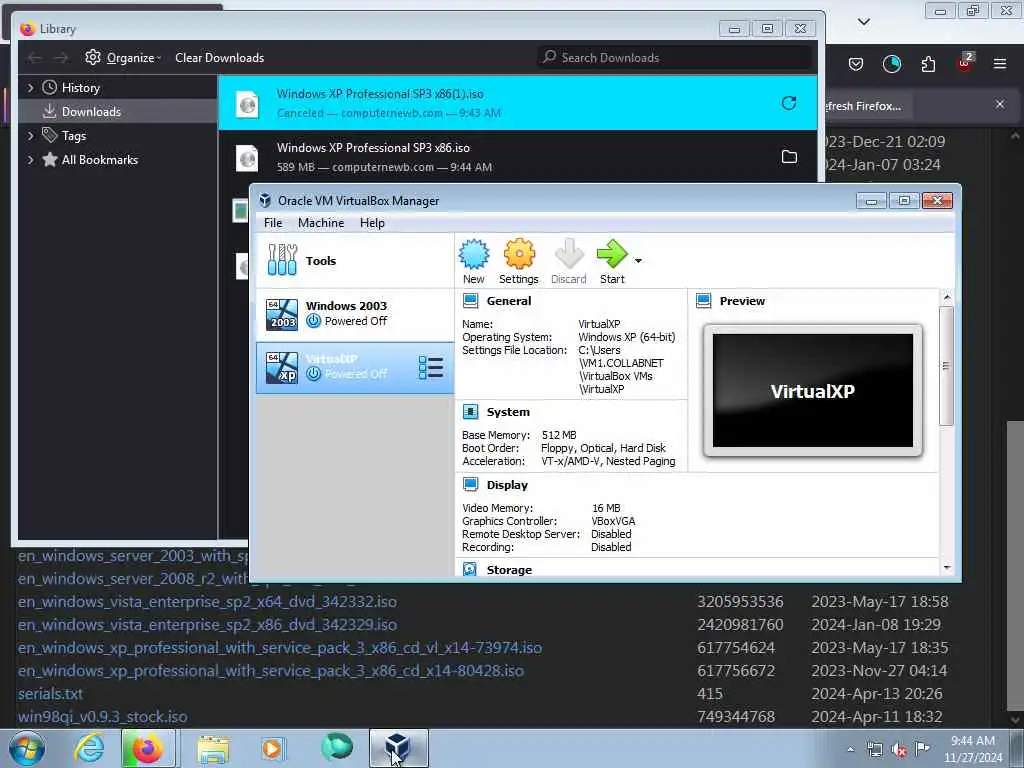The width and height of the screenshot is (1024, 768).
Task: Open Help menu in VirtualBox Manager
Action: [x=372, y=223]
